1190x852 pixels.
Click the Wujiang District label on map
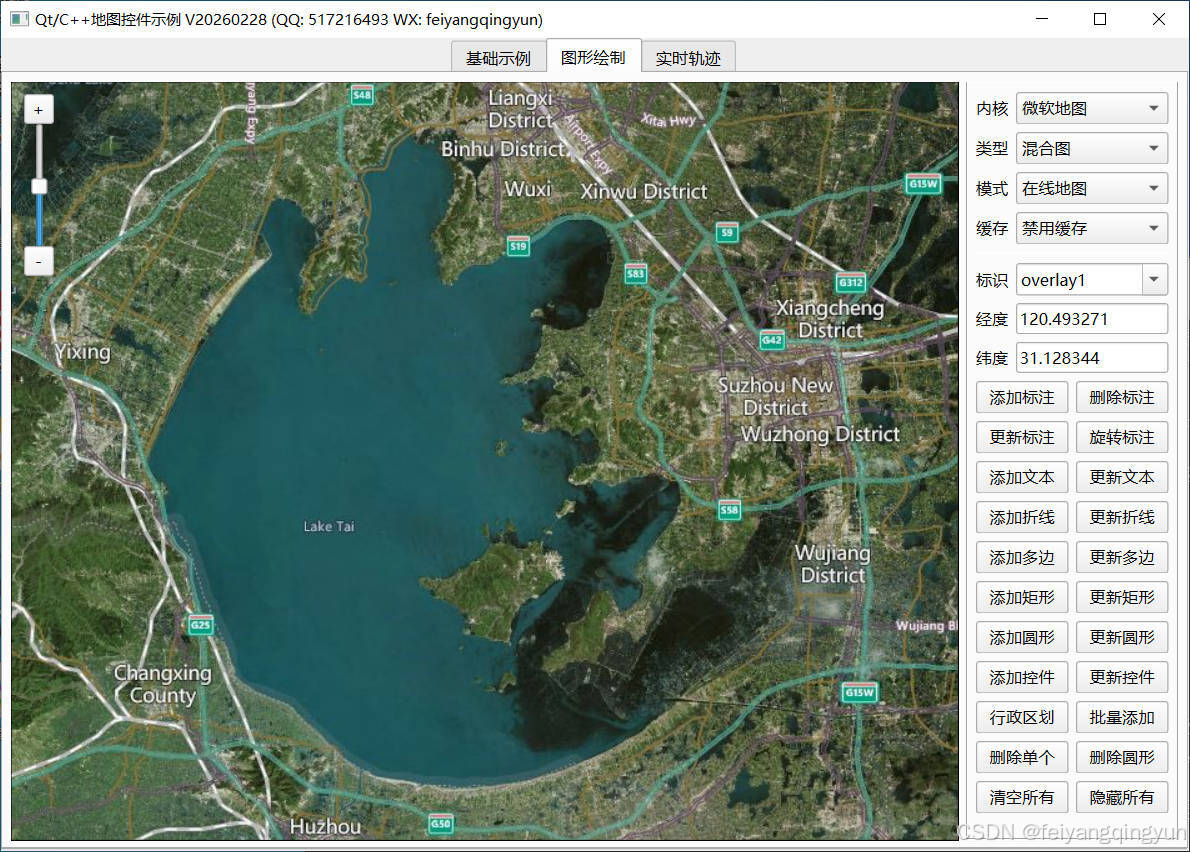coord(833,564)
